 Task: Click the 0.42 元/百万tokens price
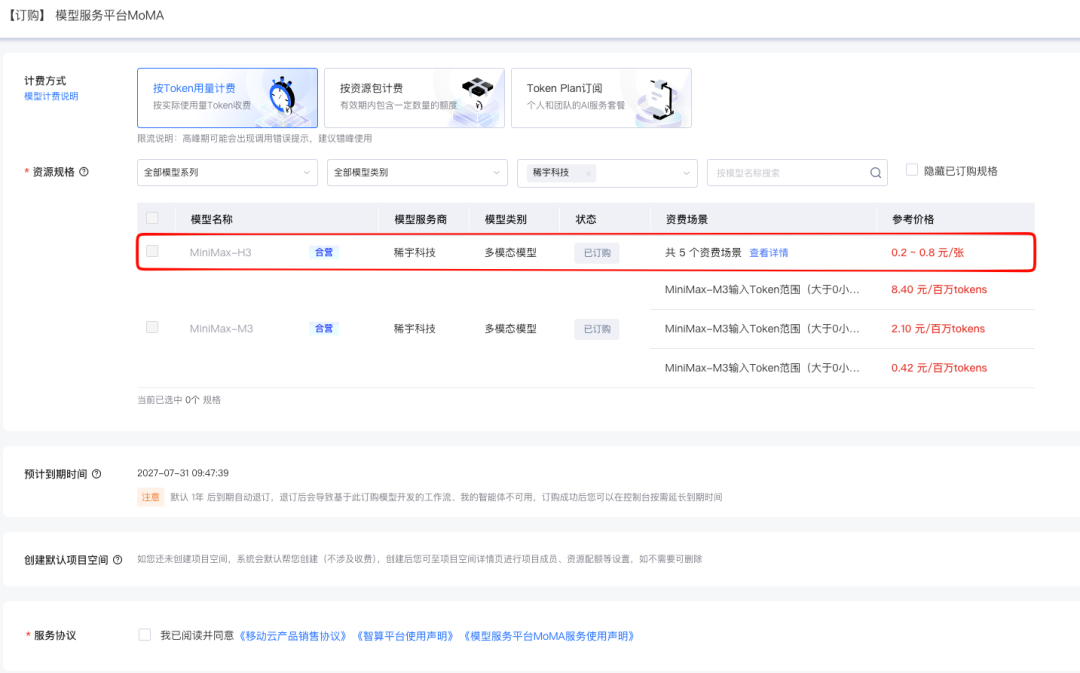pyautogui.click(x=939, y=368)
